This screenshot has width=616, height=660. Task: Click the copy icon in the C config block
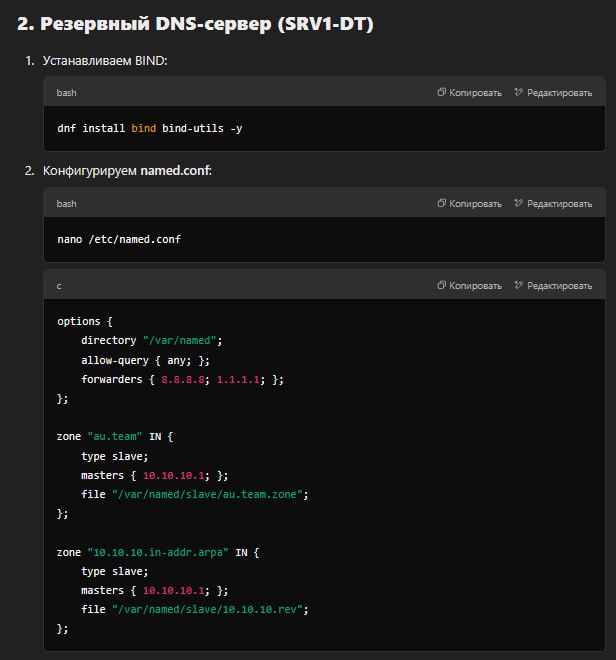pyautogui.click(x=442, y=285)
